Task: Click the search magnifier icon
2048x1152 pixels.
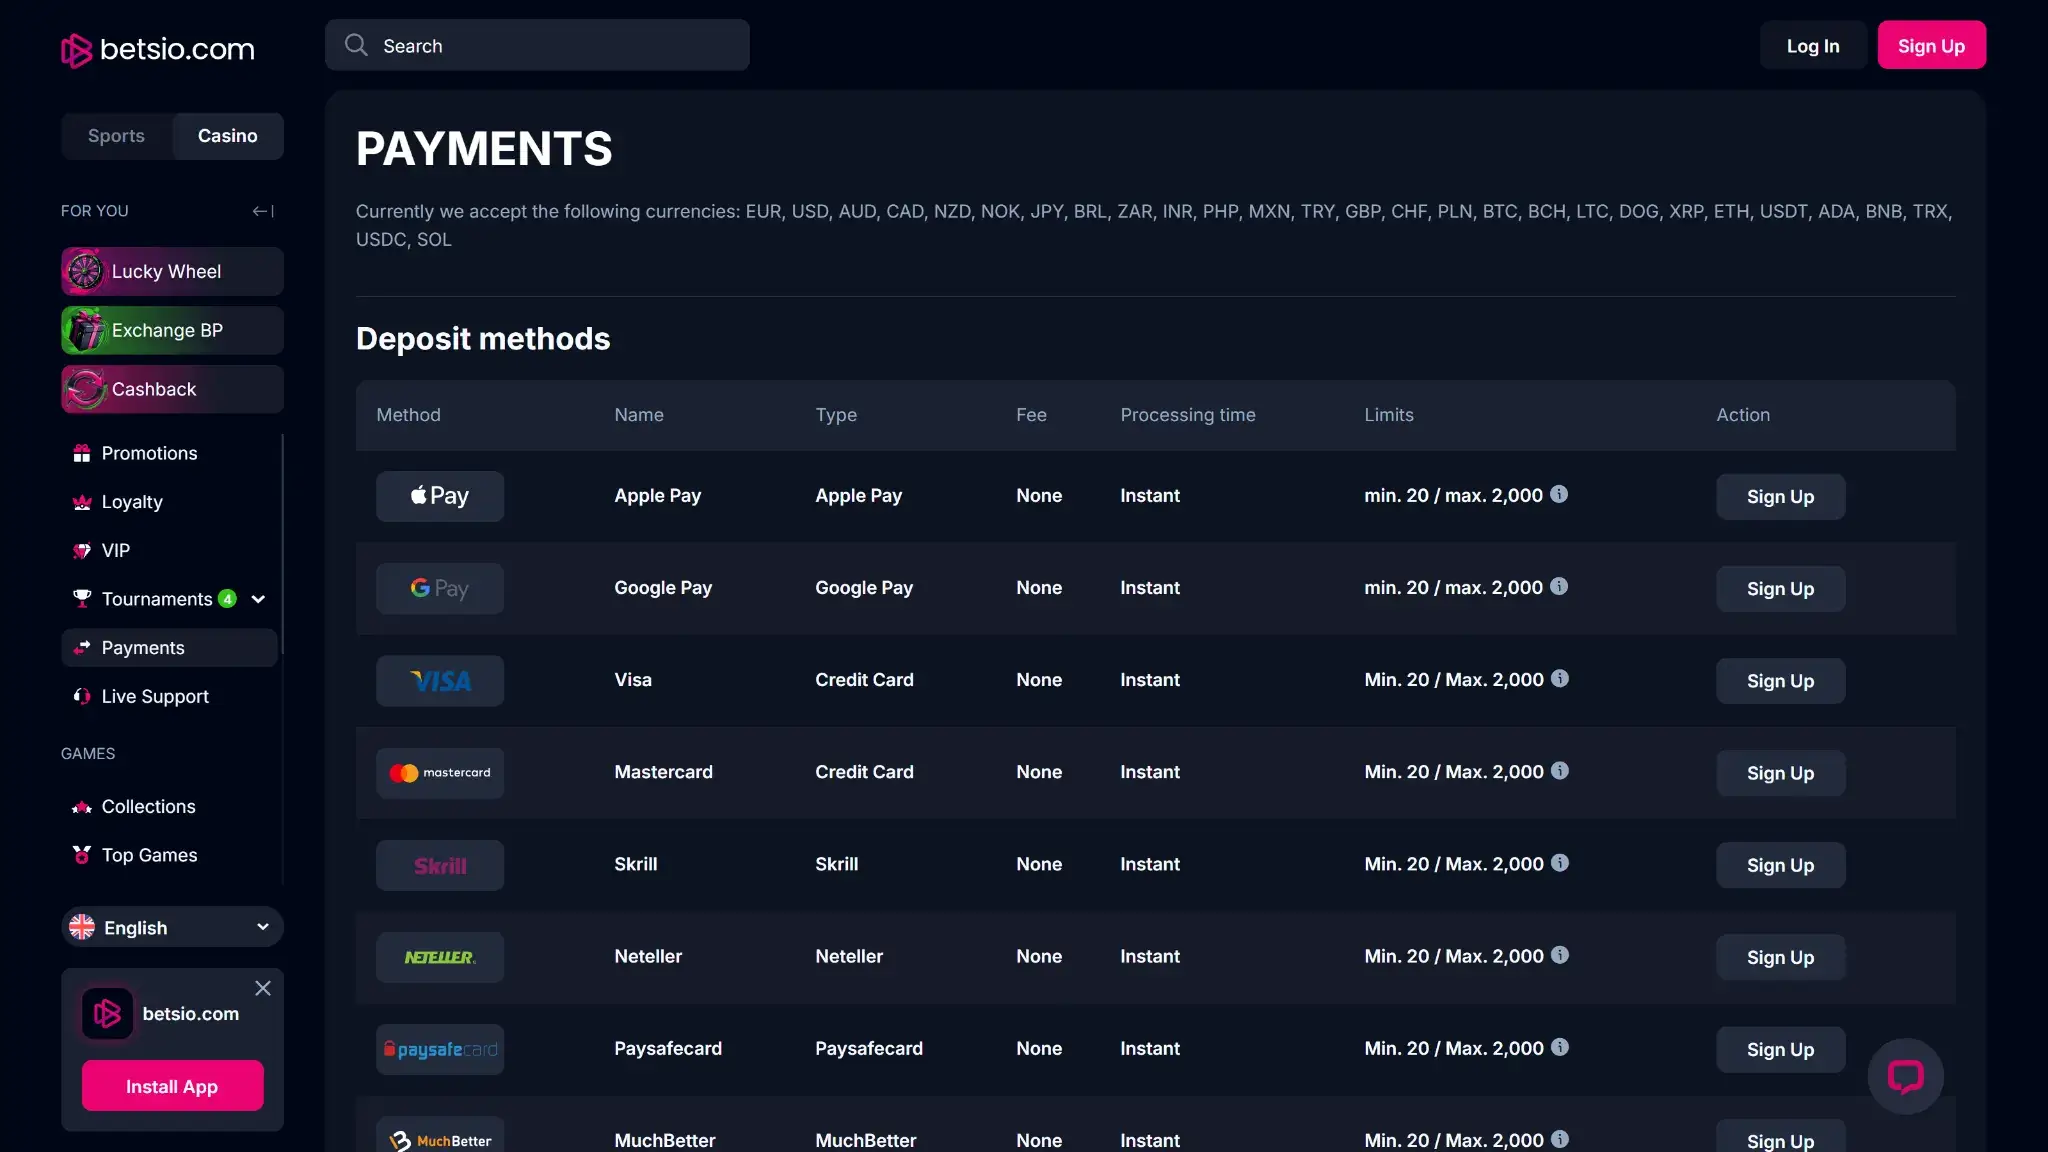Action: (x=356, y=45)
